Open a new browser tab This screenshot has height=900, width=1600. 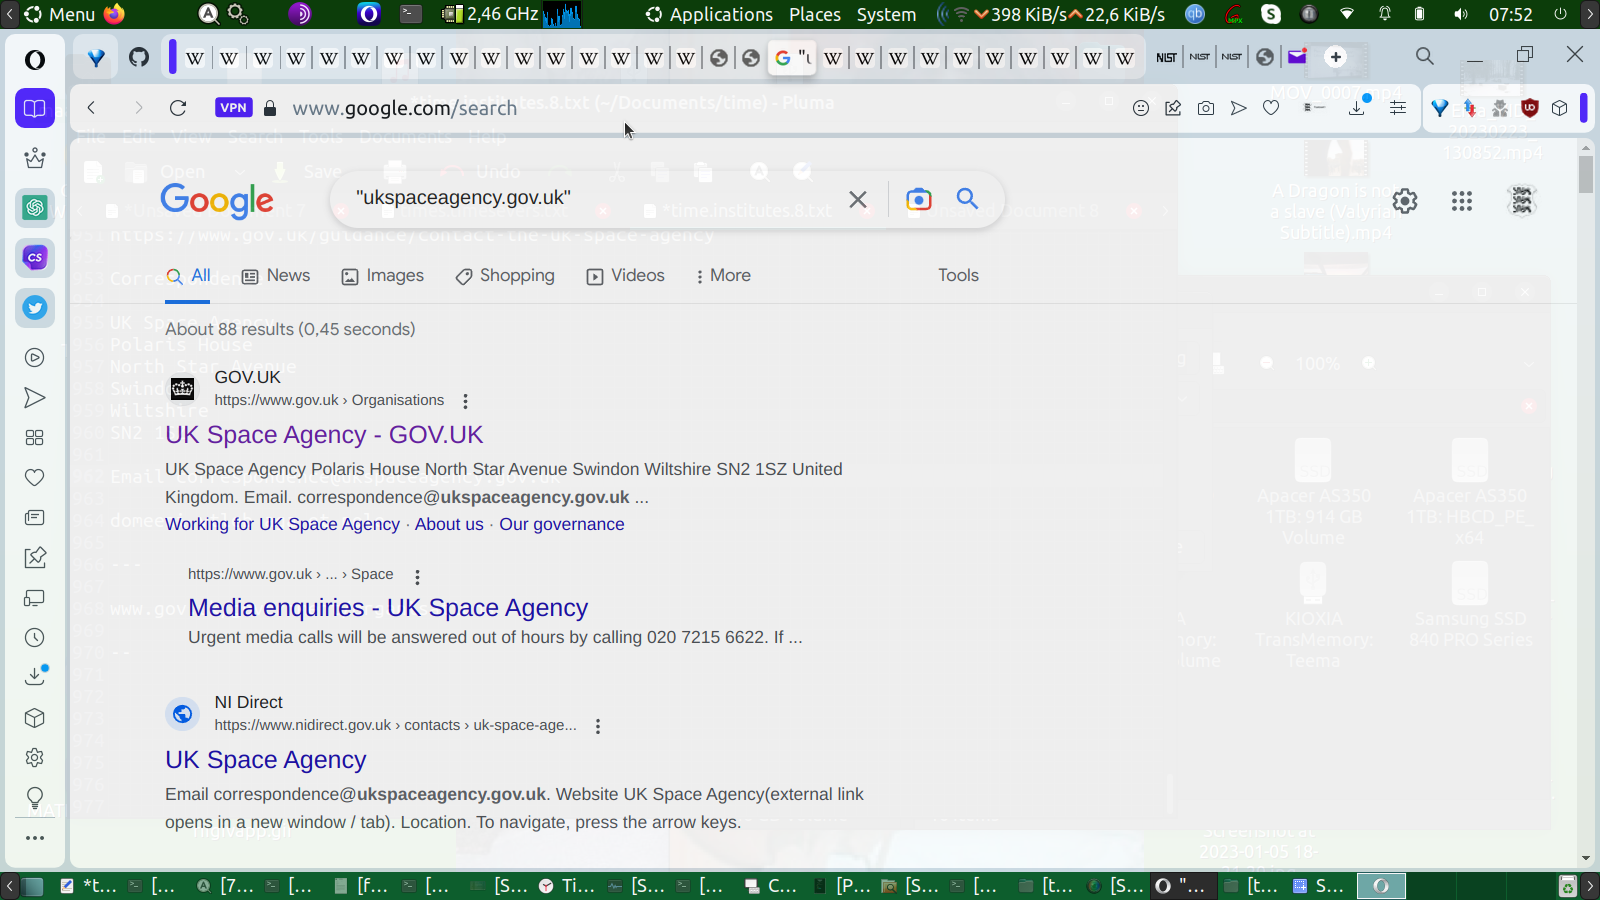[1336, 57]
